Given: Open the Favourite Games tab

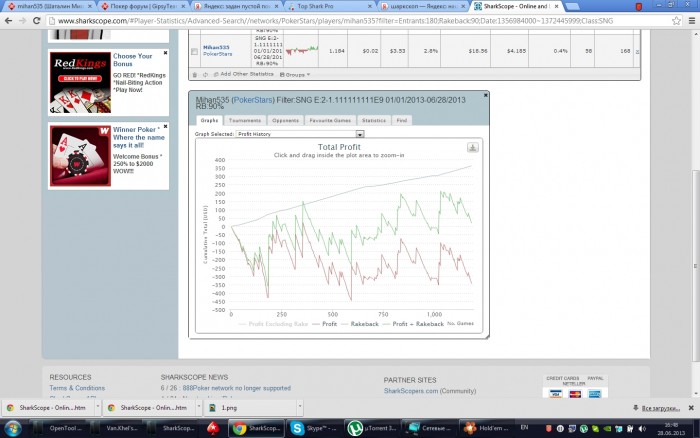Looking at the screenshot, I should [x=330, y=120].
